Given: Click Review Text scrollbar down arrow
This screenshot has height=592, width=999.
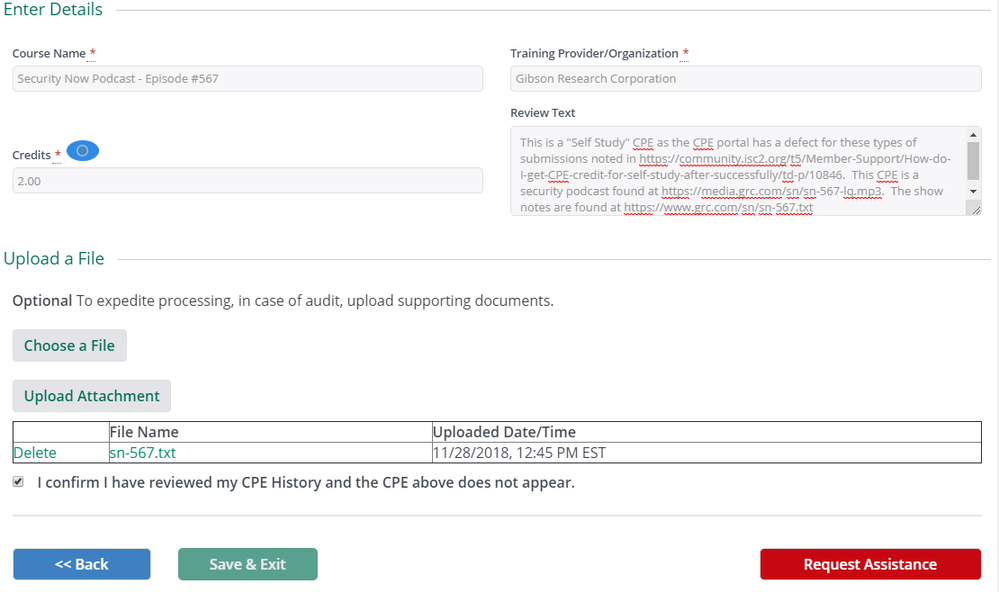Looking at the screenshot, I should click(974, 191).
